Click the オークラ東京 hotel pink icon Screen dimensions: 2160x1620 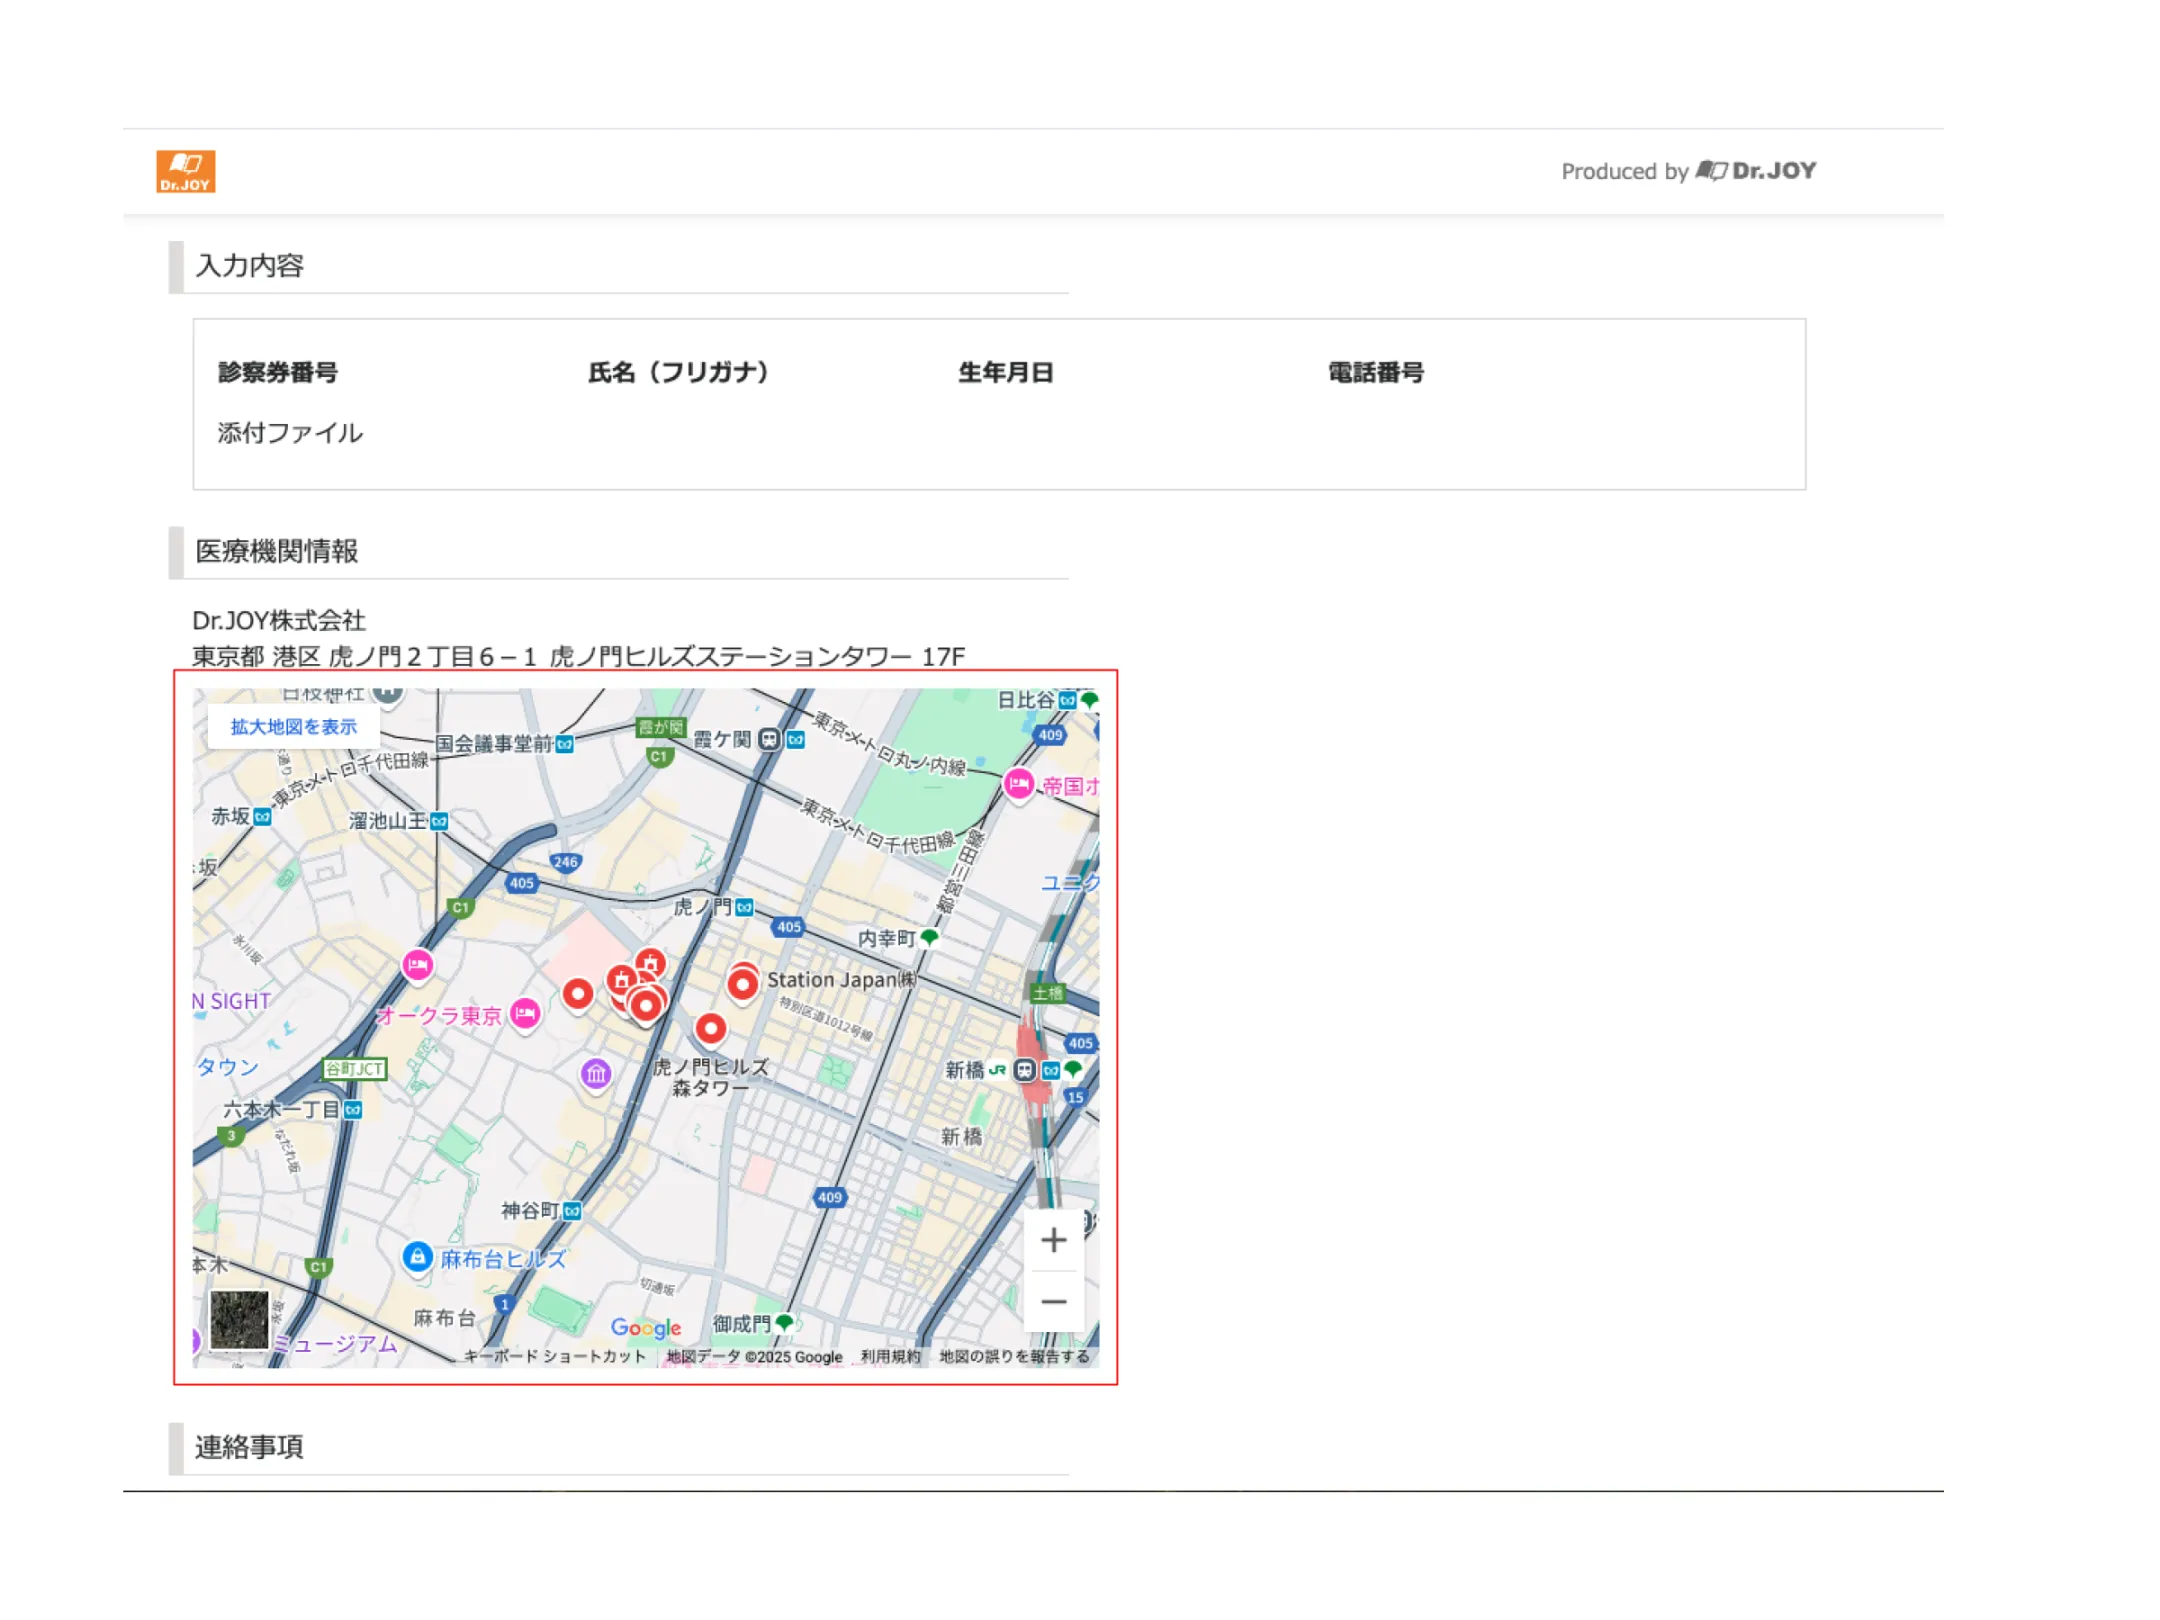[x=525, y=1013]
